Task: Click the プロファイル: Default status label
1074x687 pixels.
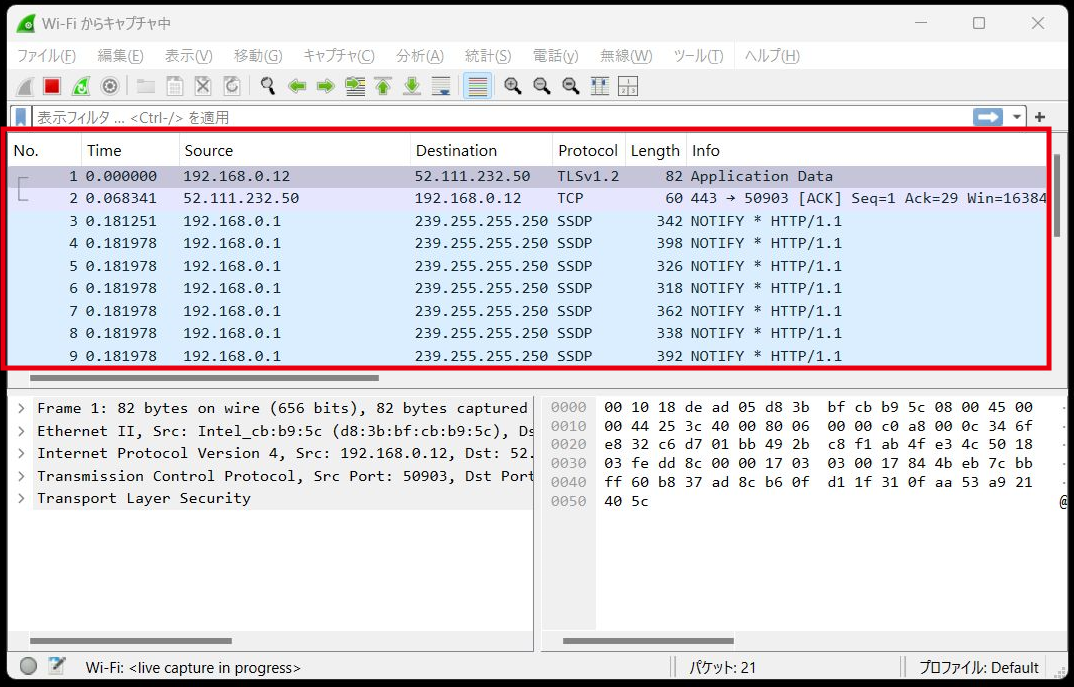Action: pyautogui.click(x=978, y=667)
